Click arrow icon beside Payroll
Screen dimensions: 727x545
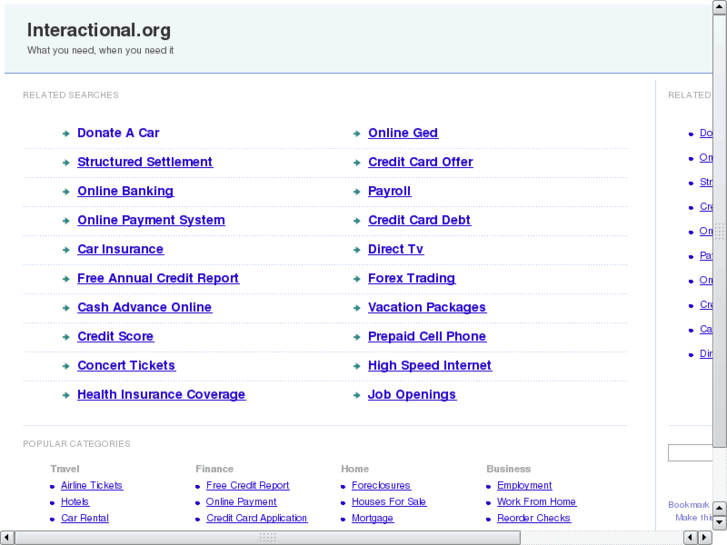[357, 192]
